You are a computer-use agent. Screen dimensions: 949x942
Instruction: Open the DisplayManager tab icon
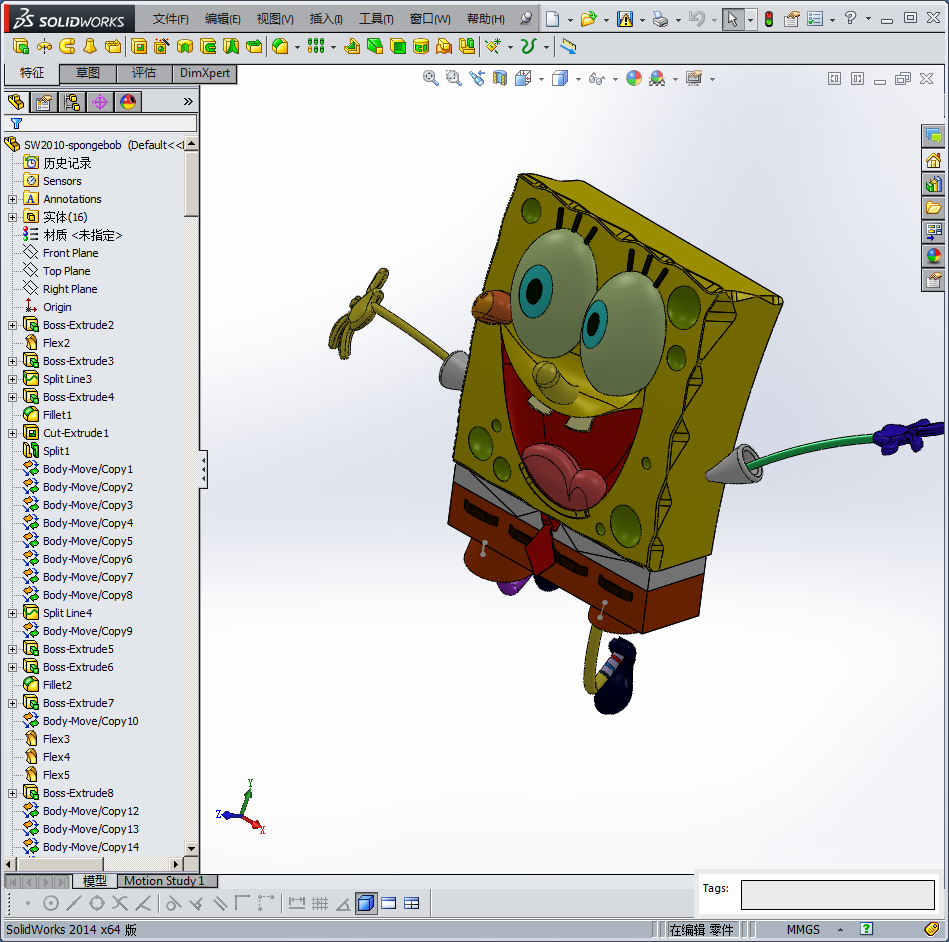(x=128, y=102)
